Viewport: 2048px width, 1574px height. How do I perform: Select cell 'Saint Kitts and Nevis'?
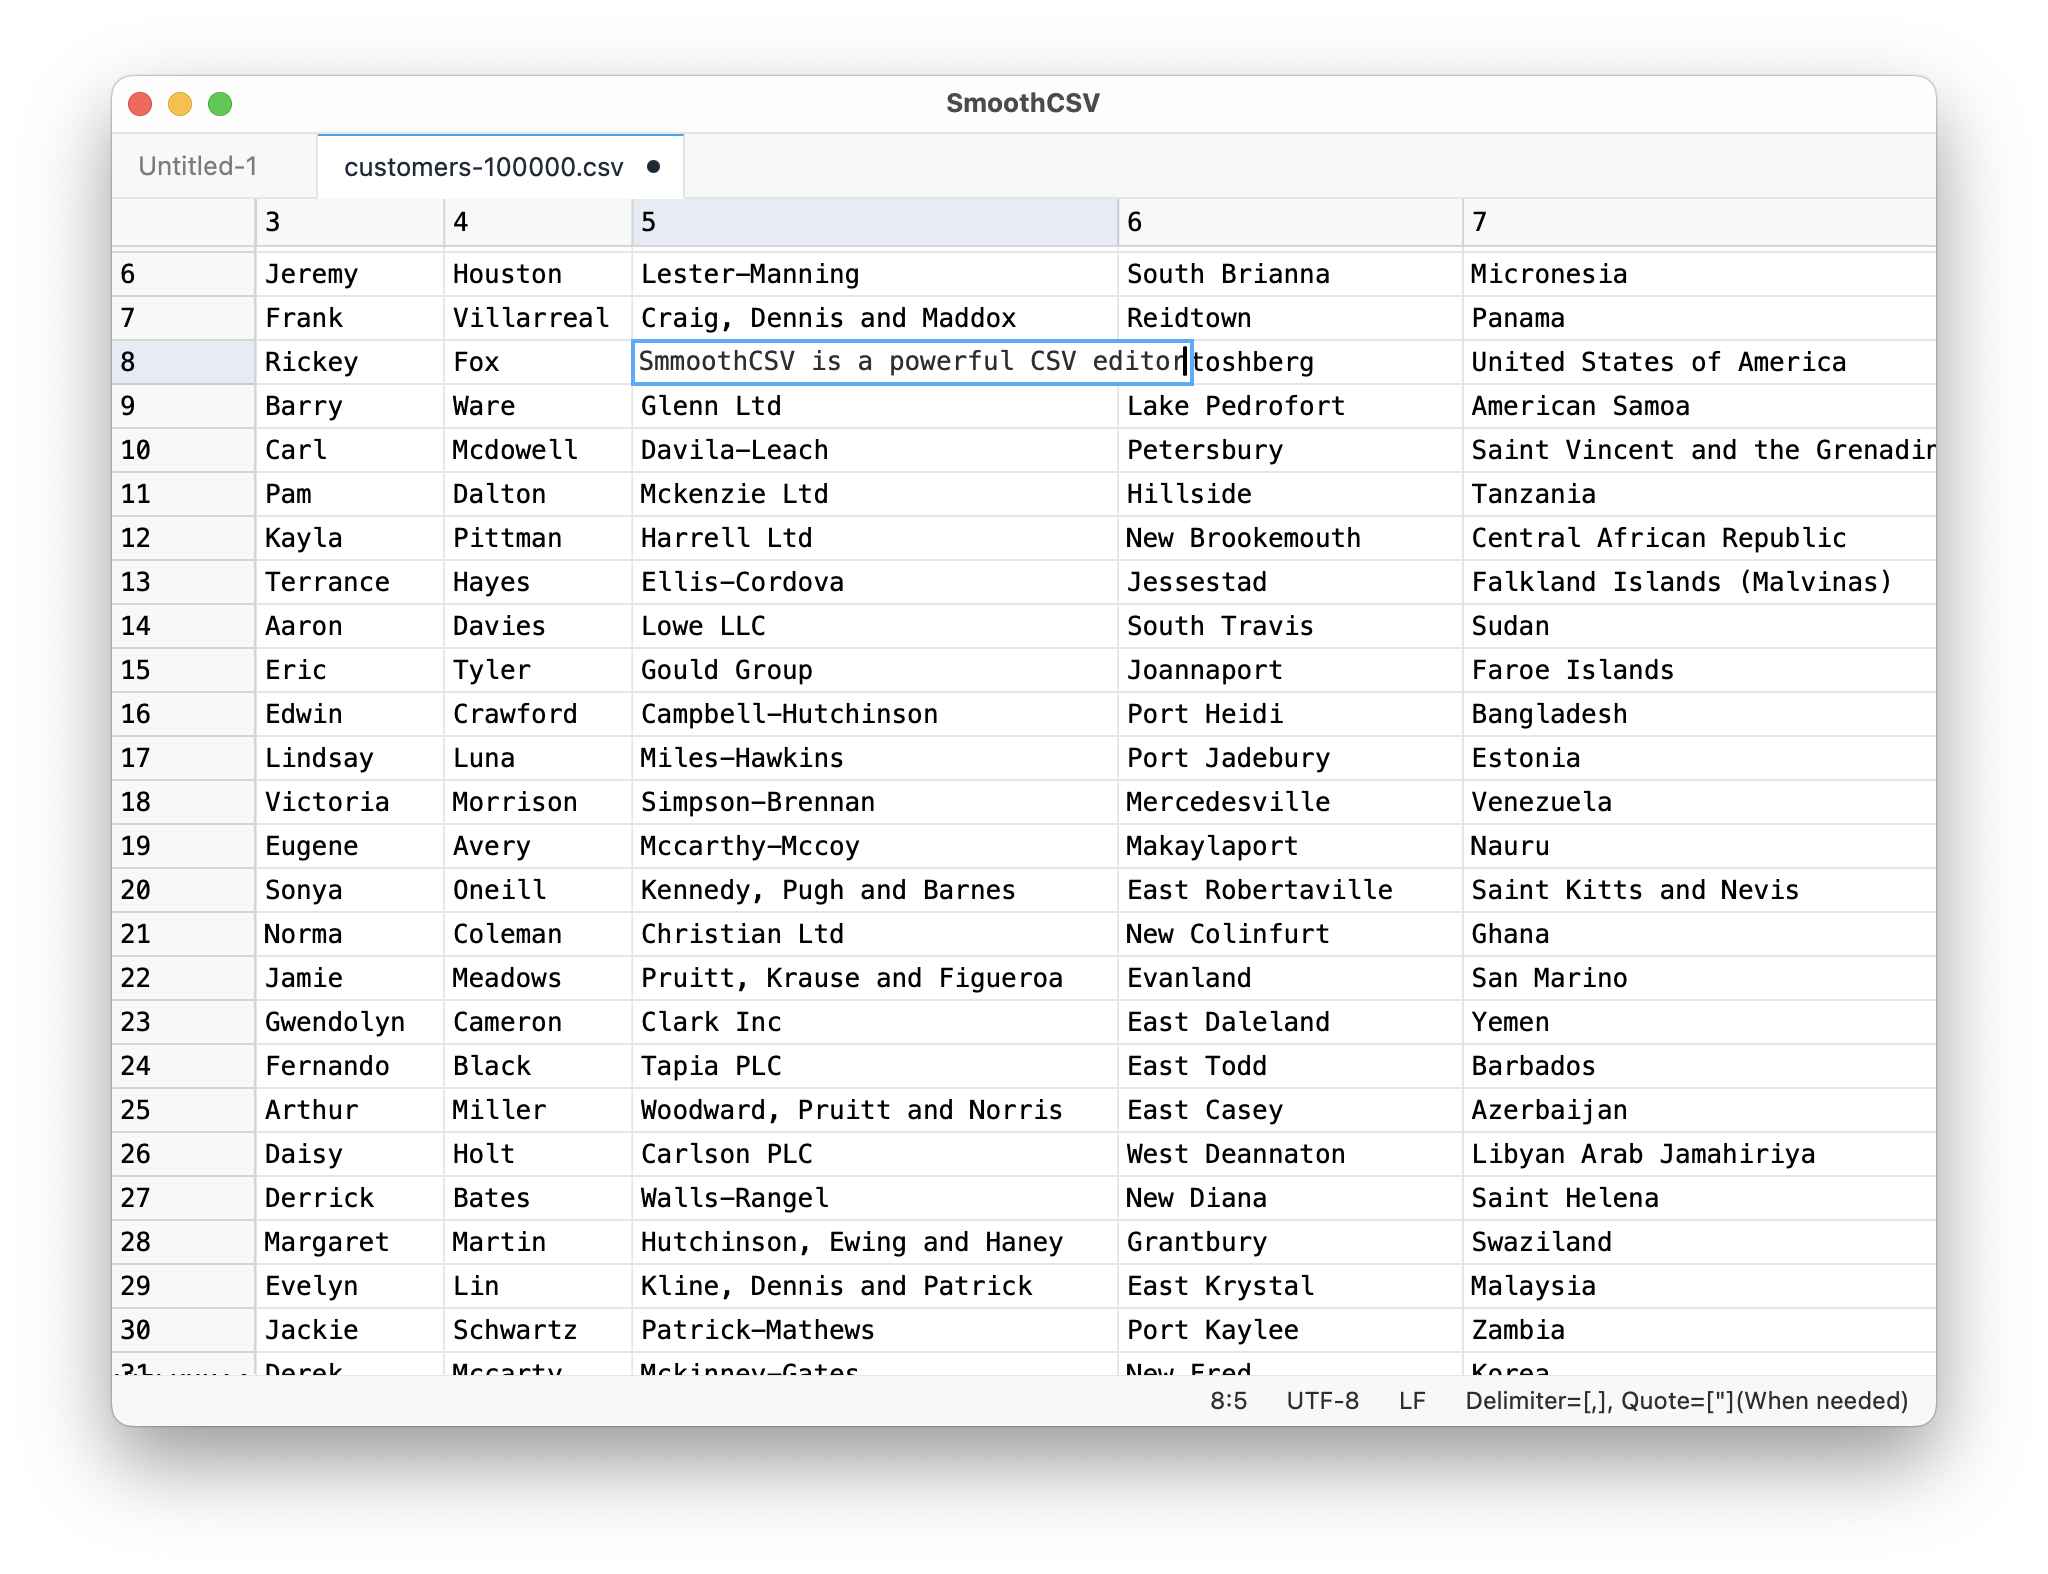coord(1699,890)
